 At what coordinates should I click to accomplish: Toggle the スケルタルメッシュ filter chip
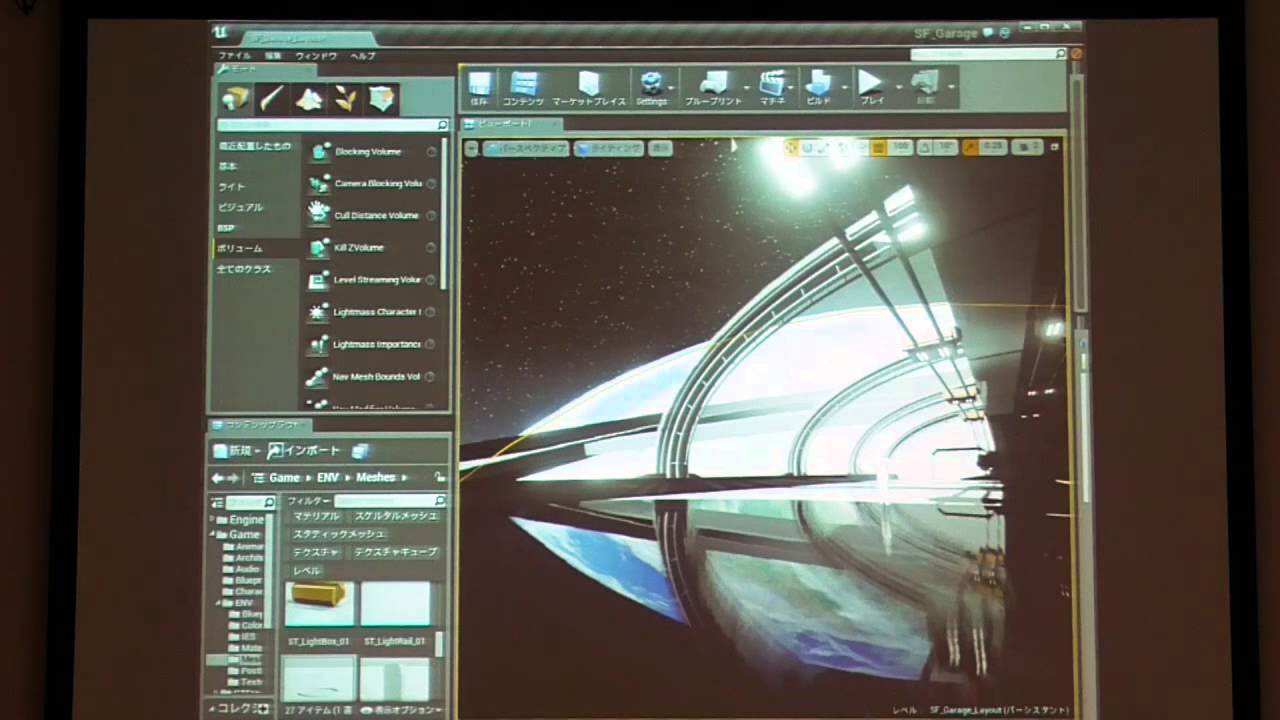click(396, 516)
